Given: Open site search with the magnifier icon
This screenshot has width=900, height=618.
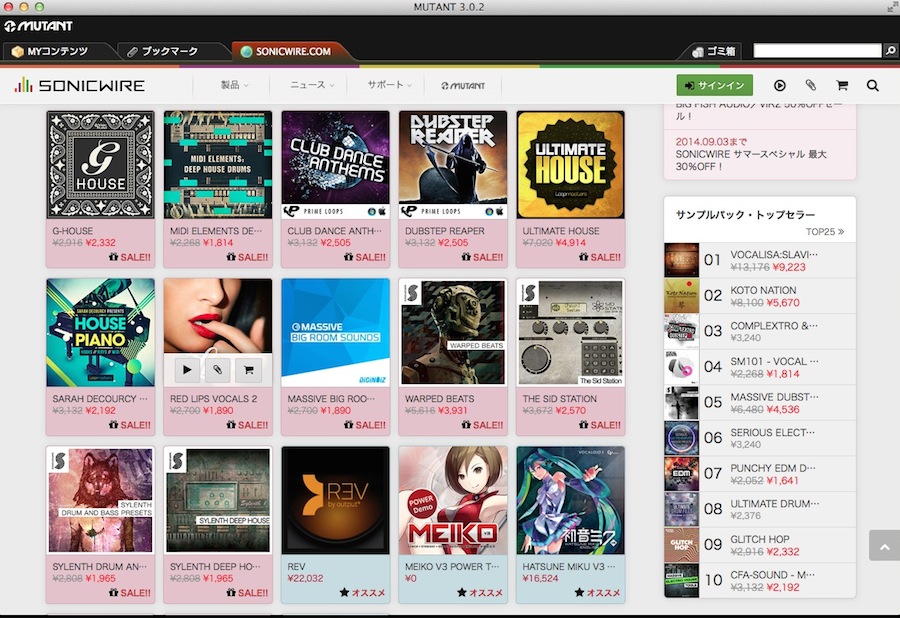Looking at the screenshot, I should coord(872,85).
